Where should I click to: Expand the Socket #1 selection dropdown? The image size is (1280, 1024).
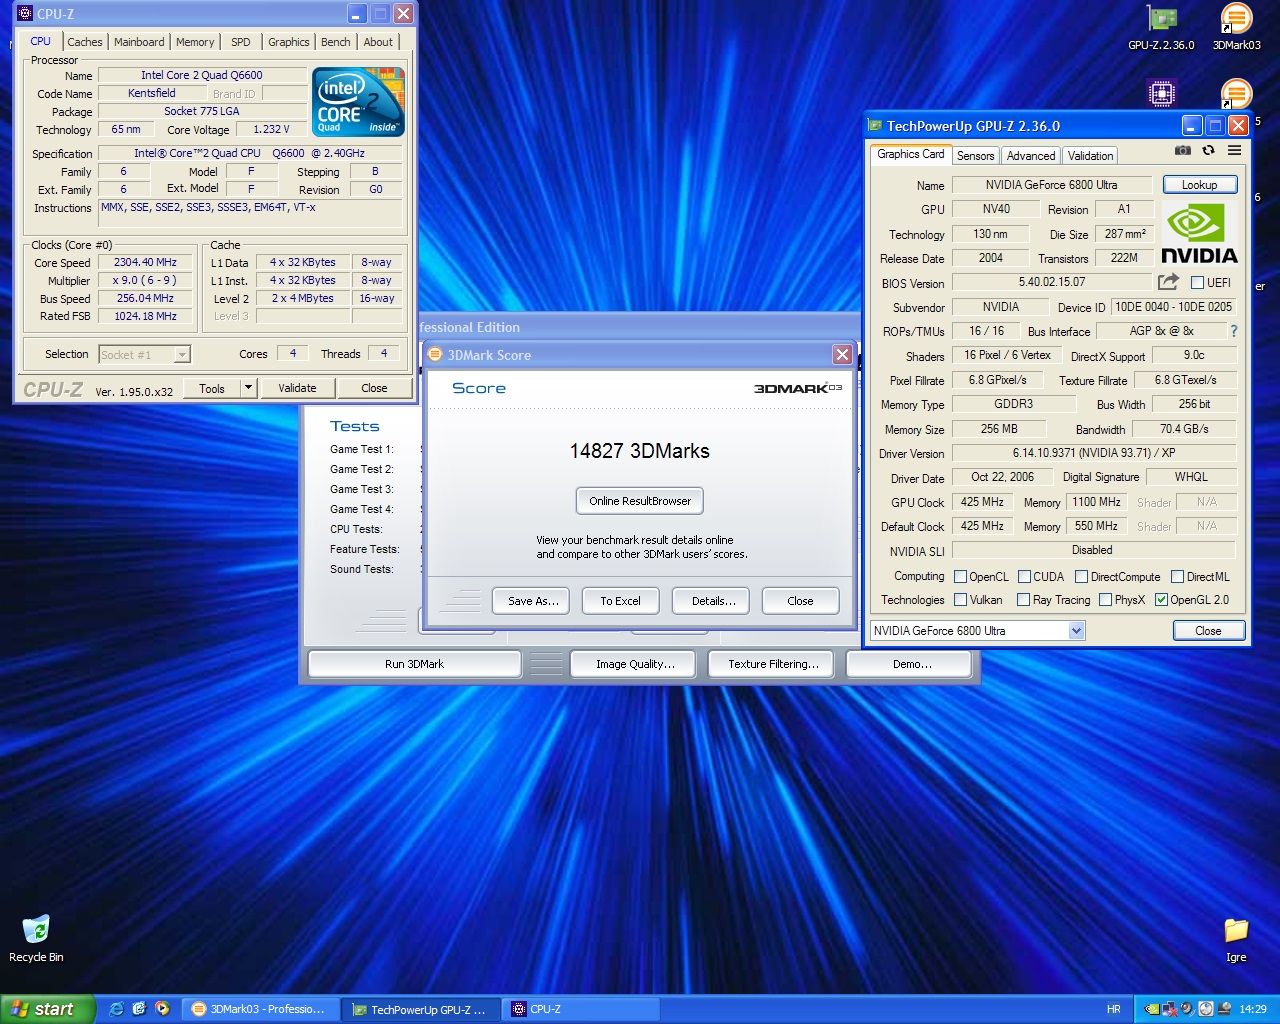click(x=182, y=355)
